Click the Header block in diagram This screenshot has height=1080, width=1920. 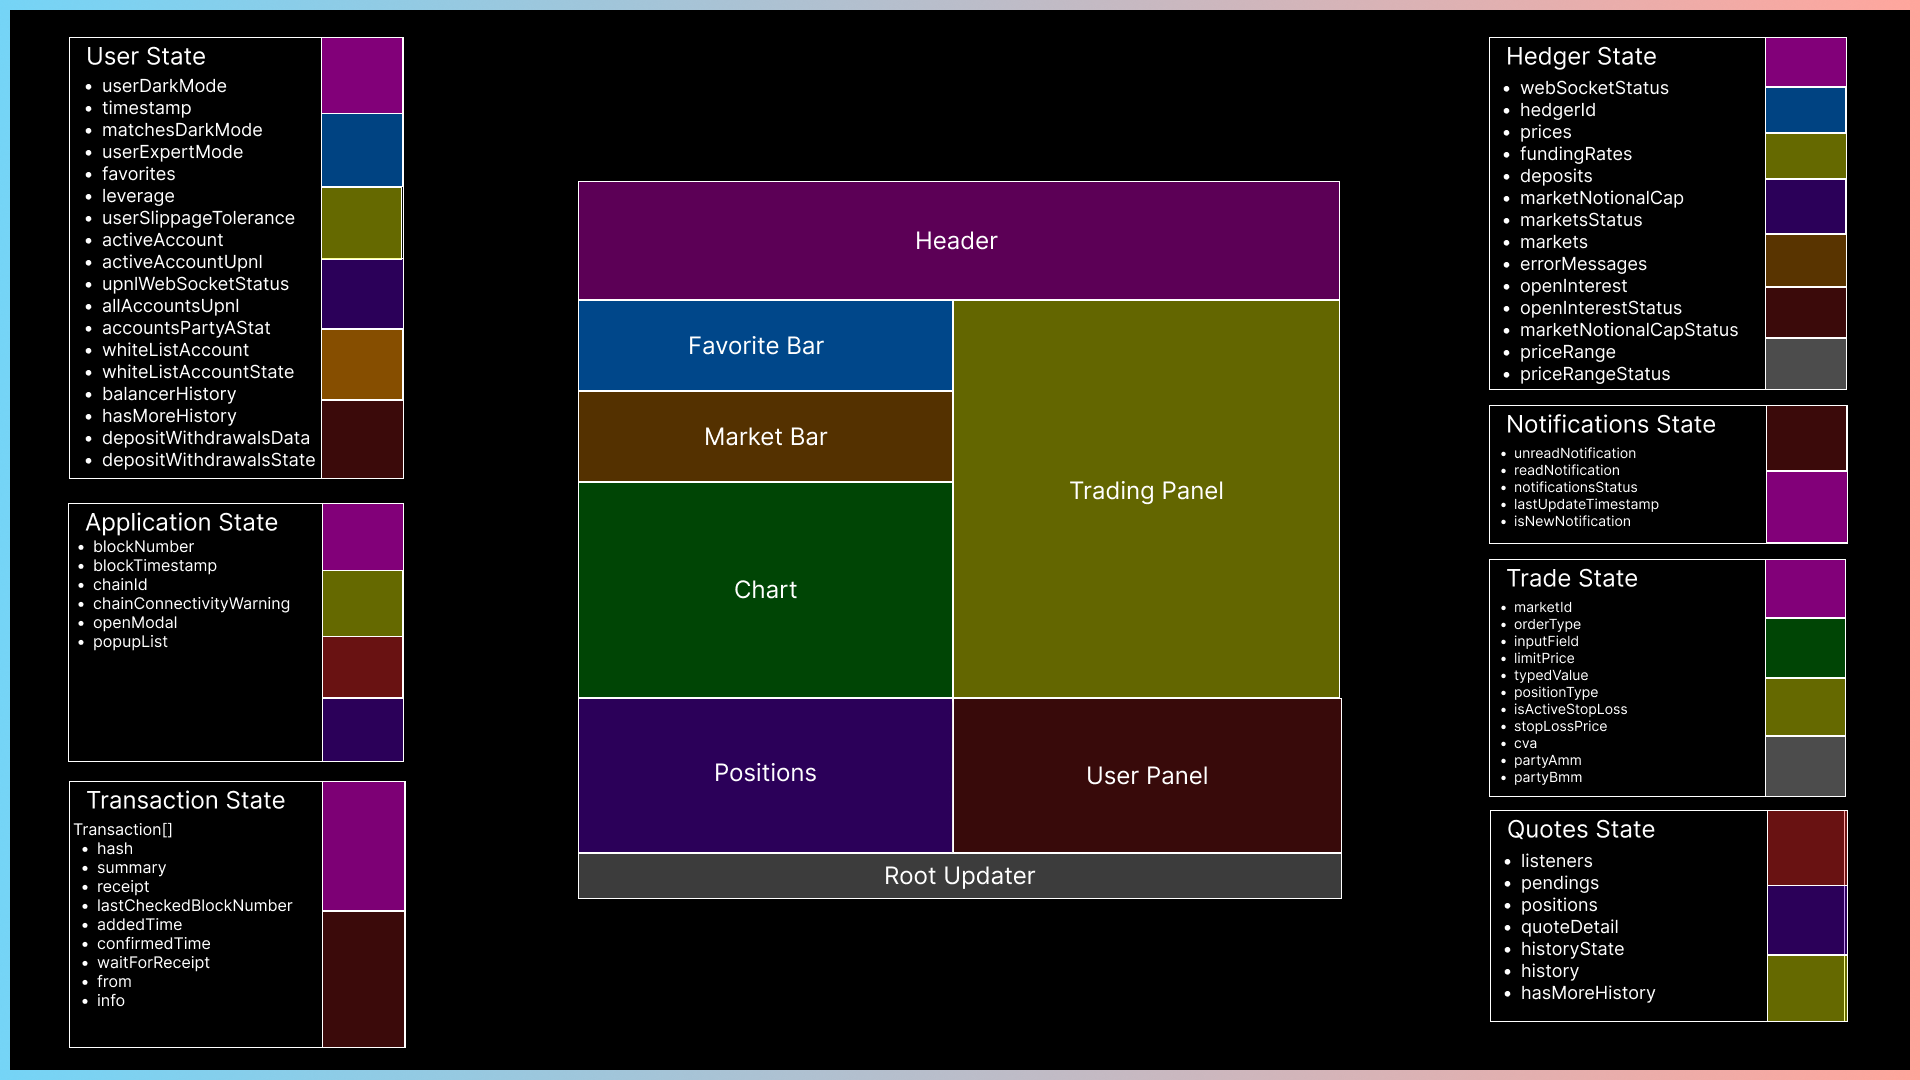click(x=958, y=241)
